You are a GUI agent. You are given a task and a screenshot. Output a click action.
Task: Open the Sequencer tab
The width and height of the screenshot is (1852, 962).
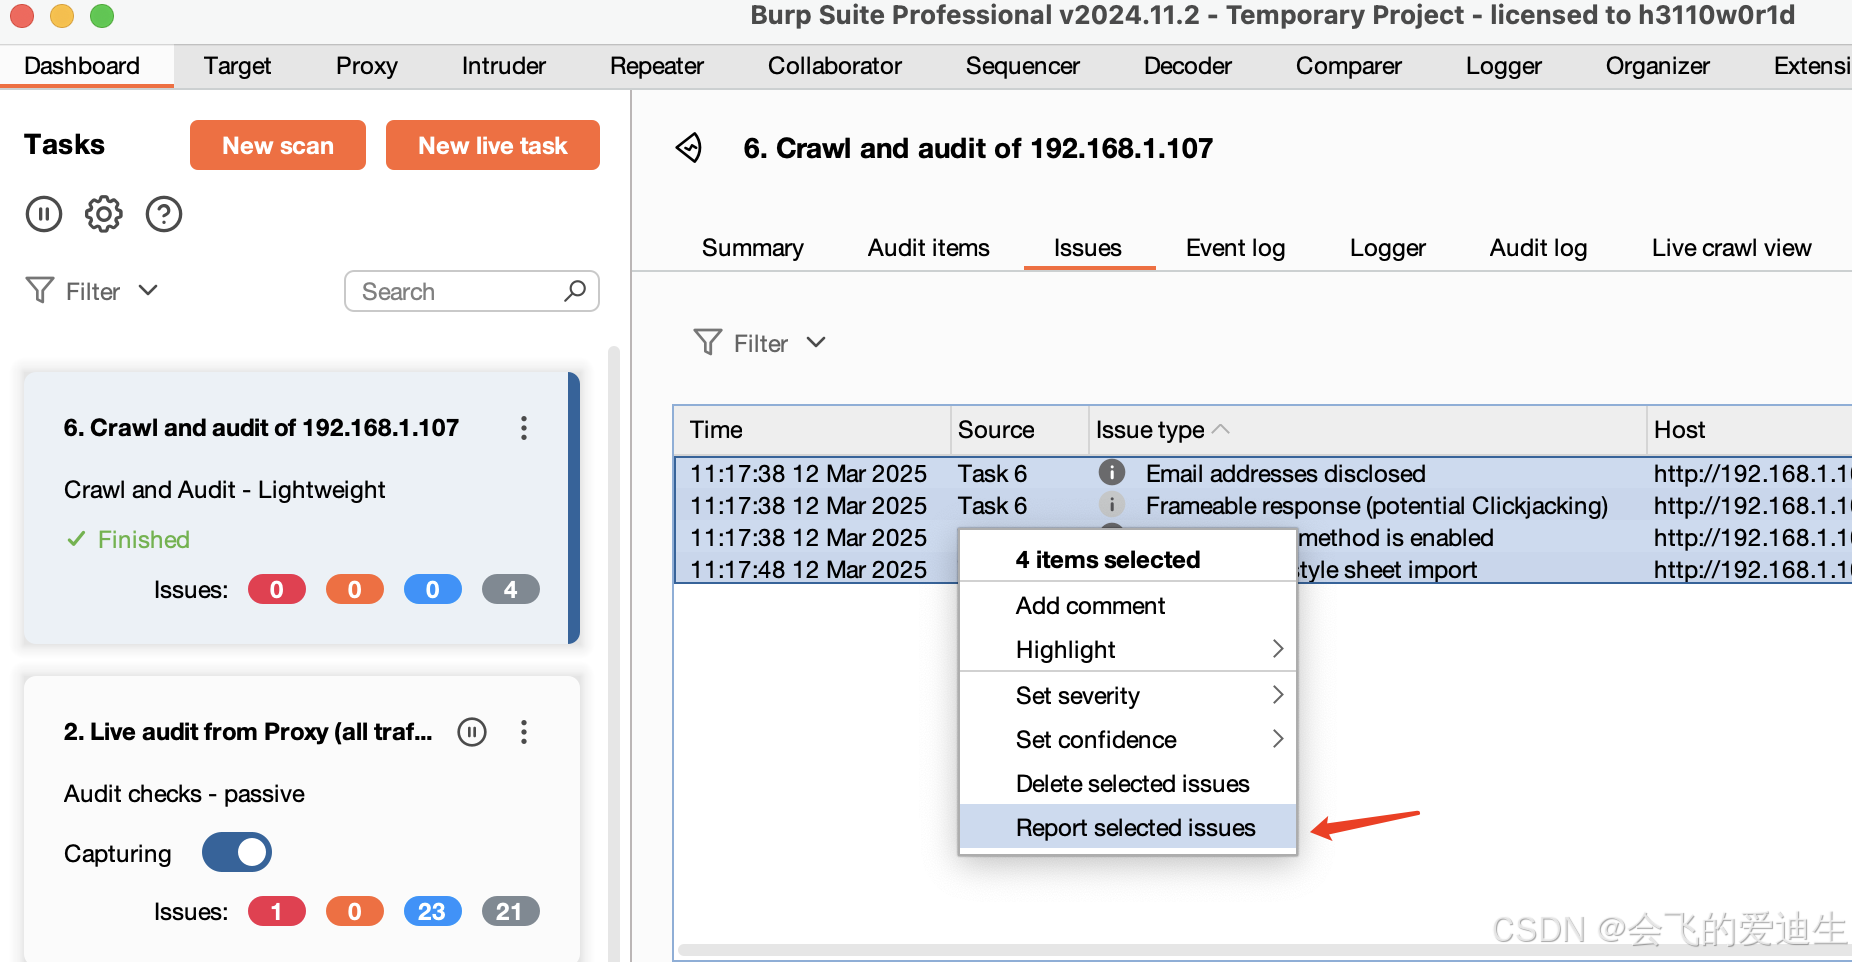[1023, 66]
